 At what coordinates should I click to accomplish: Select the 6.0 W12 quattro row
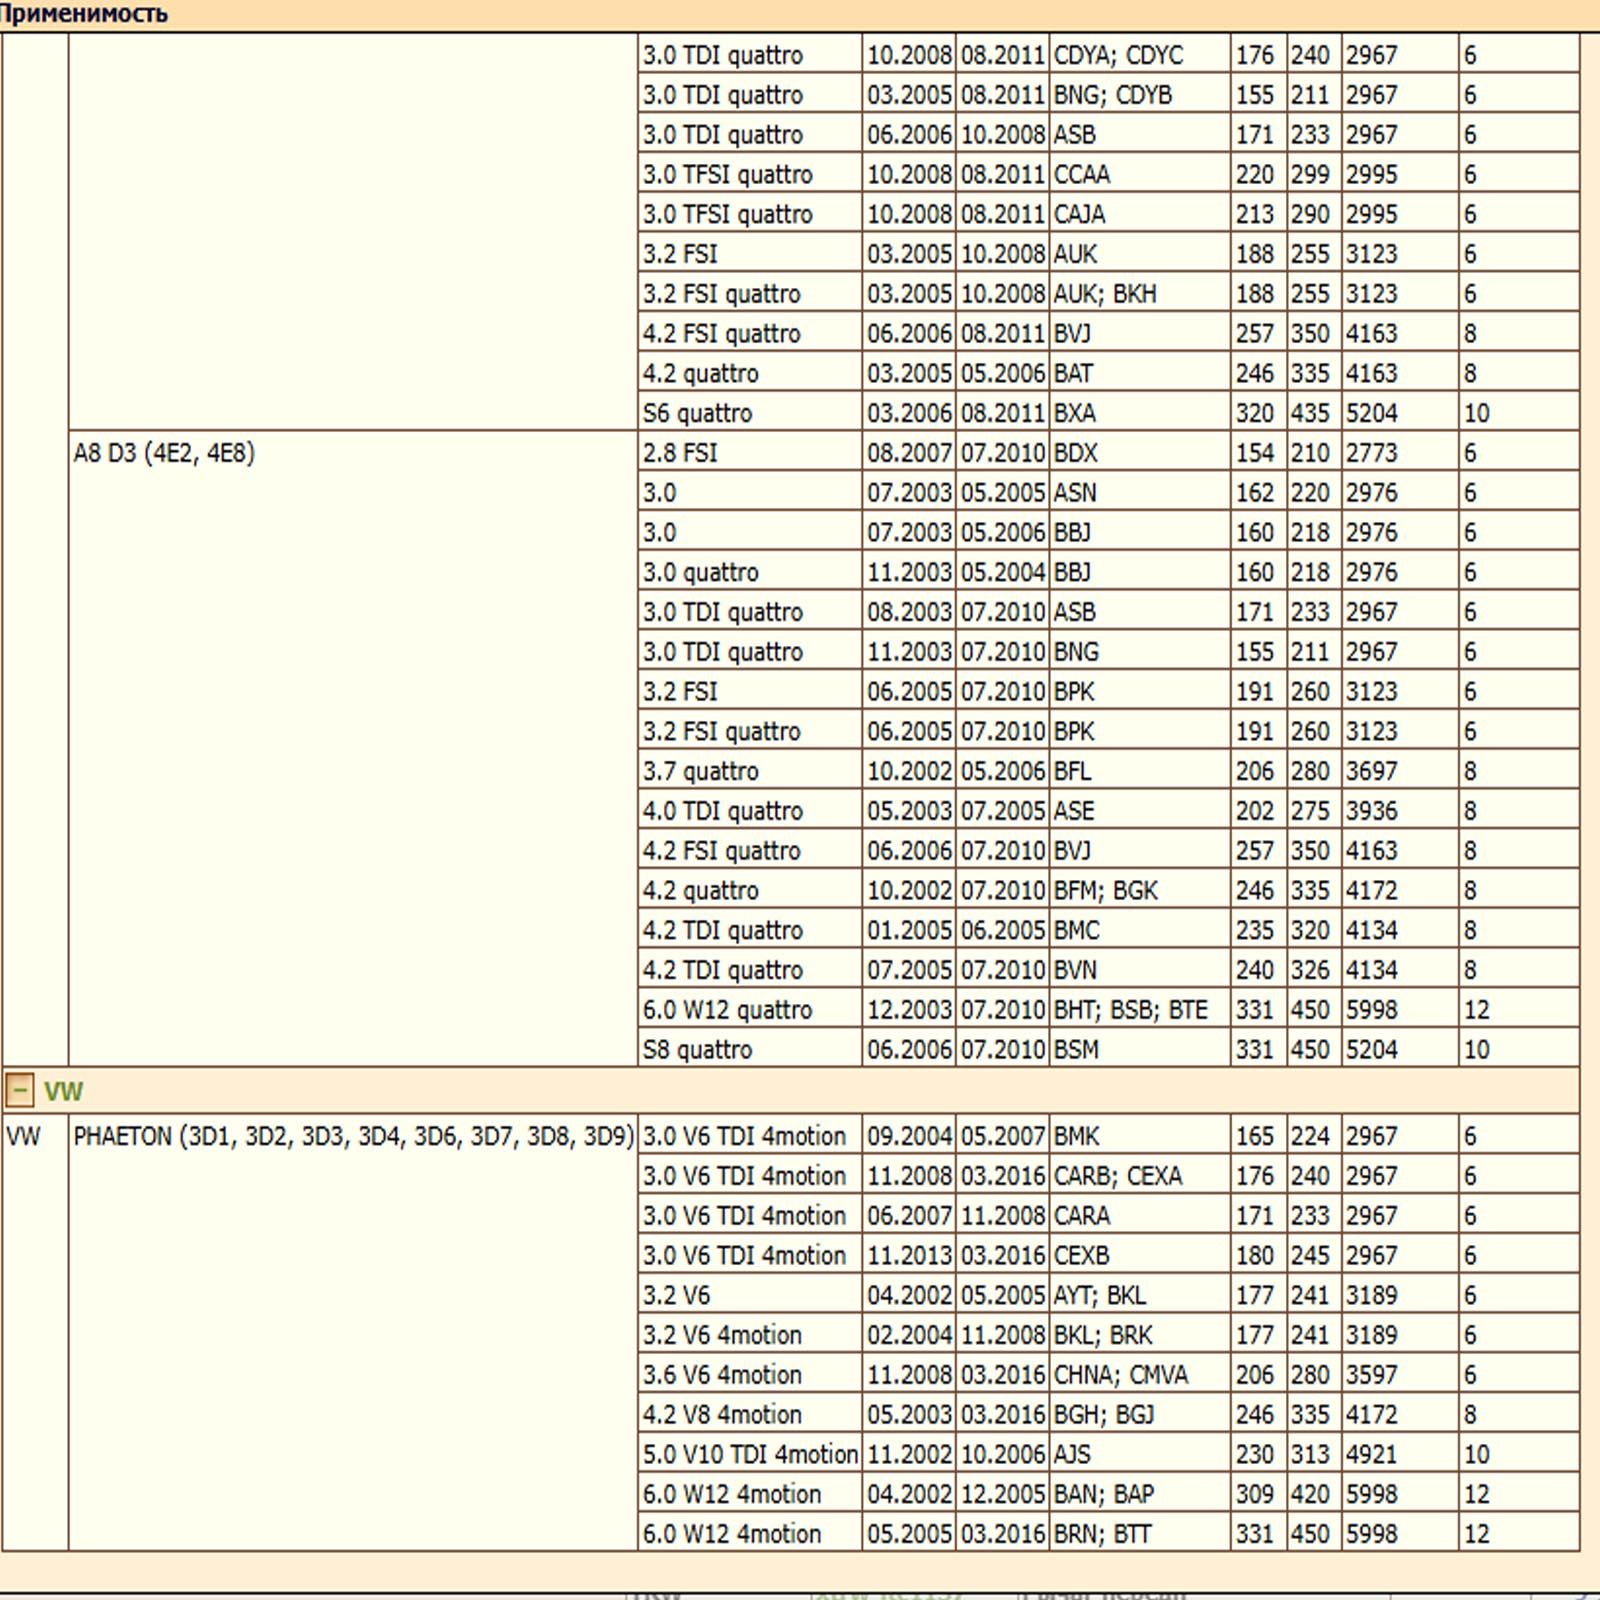(1109, 1009)
